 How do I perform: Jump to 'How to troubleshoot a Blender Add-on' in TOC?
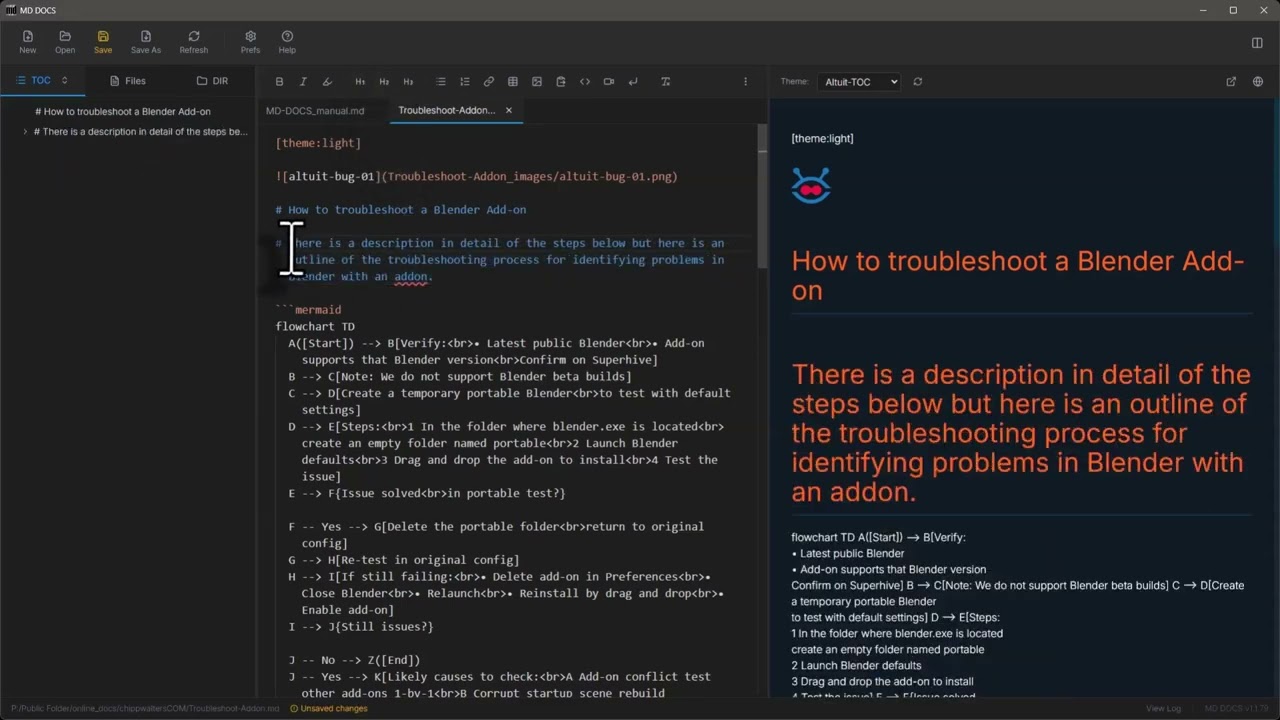(123, 112)
